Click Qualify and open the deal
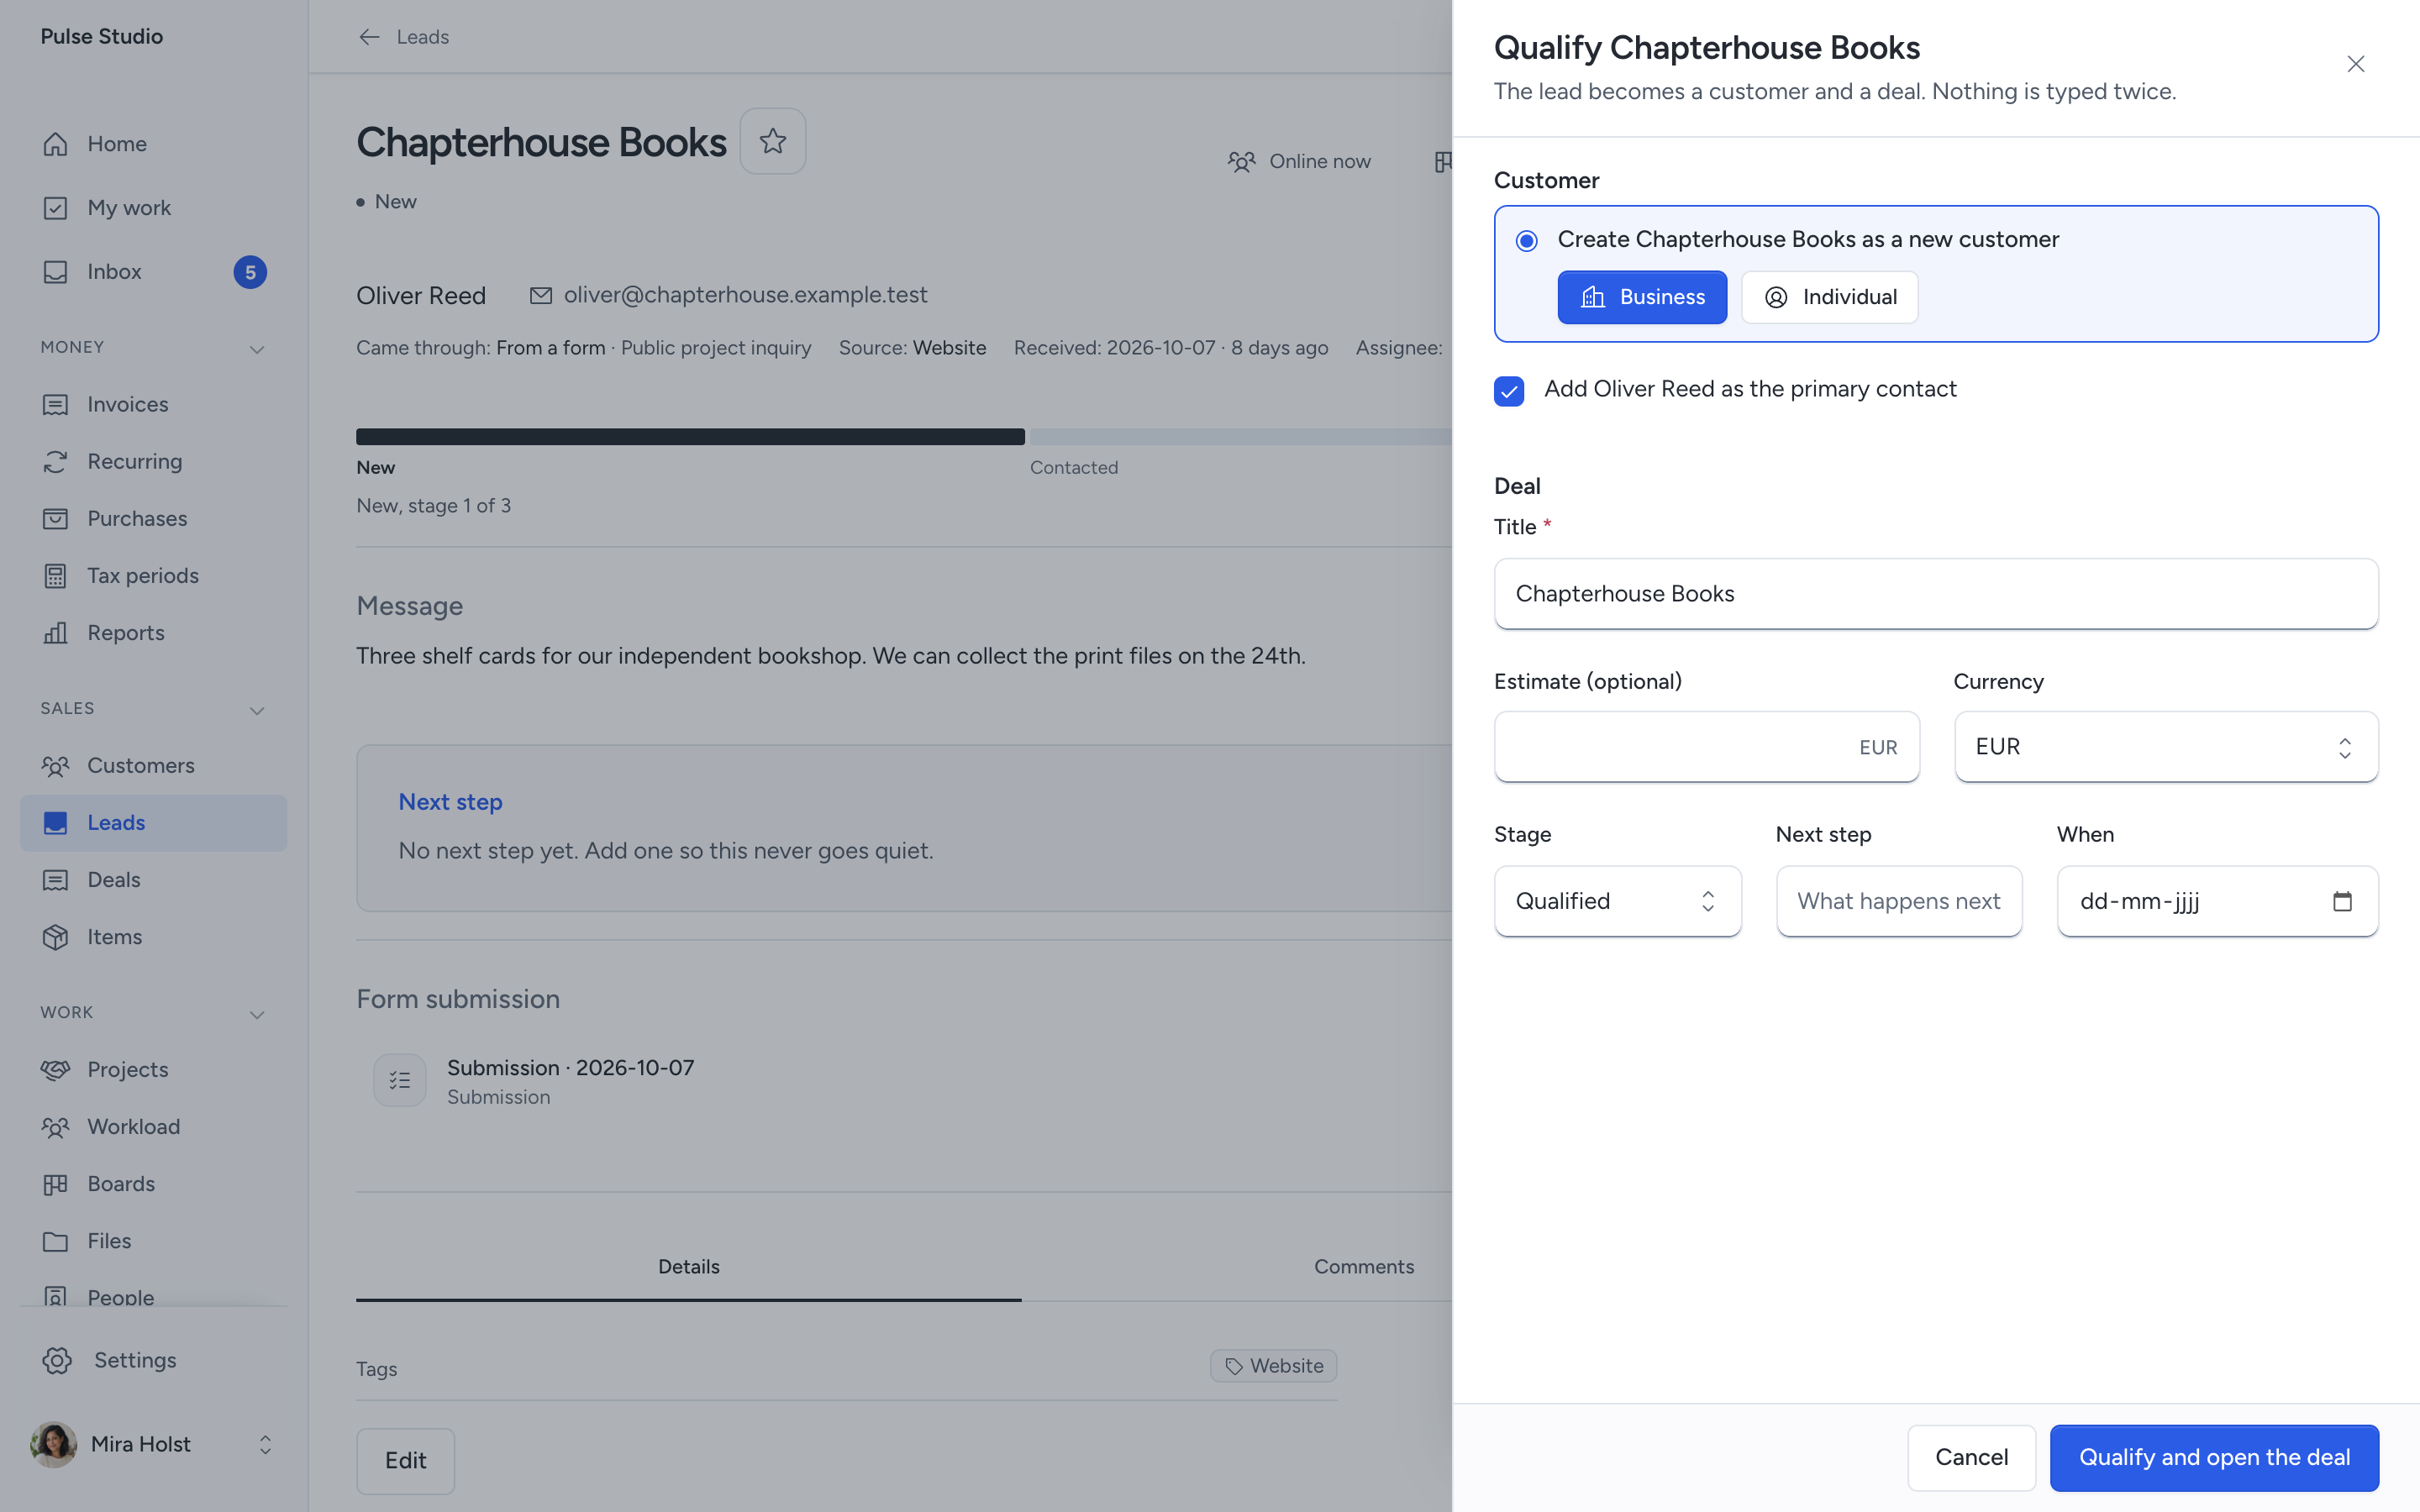The width and height of the screenshot is (2420, 1512). coord(2214,1457)
